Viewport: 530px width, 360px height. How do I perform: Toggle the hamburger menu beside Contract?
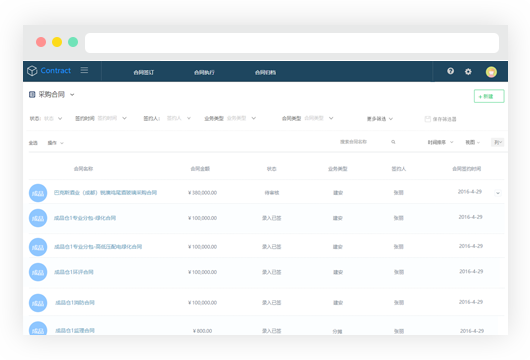[x=84, y=70]
